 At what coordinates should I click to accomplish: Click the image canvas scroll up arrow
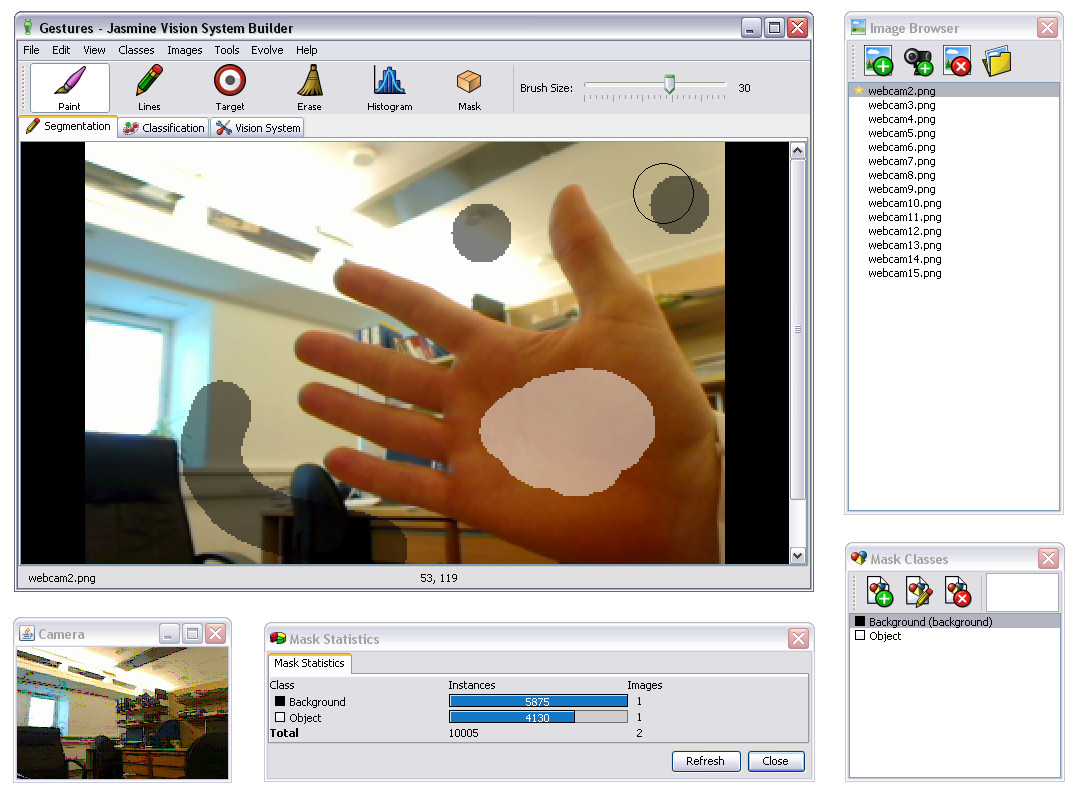pos(797,151)
